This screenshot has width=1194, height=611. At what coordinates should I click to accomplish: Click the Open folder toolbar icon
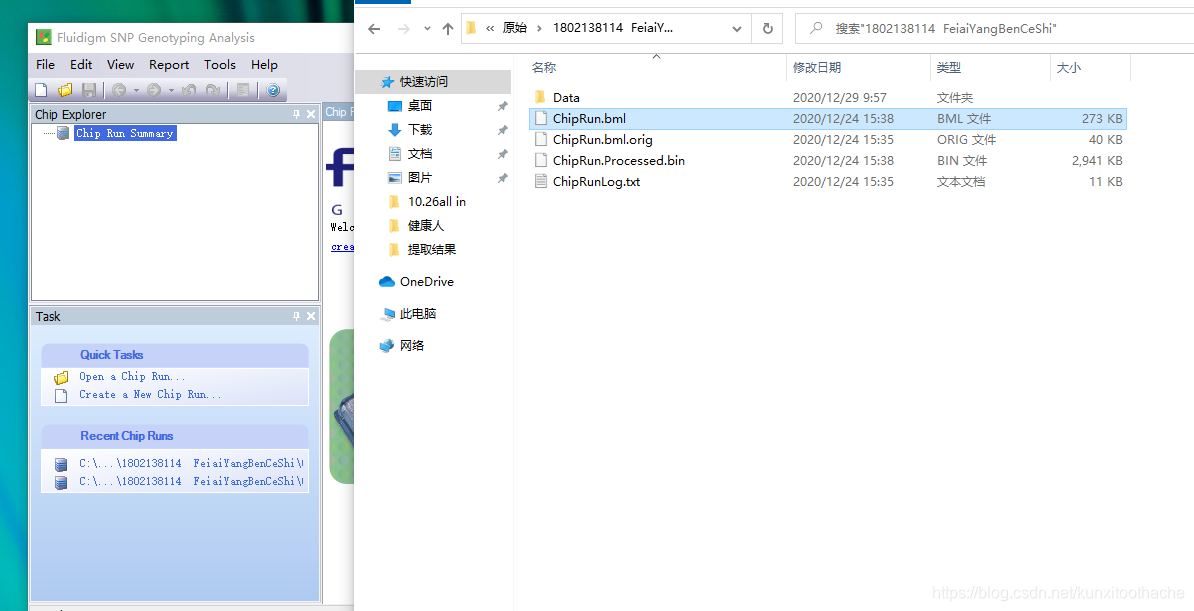(x=65, y=90)
